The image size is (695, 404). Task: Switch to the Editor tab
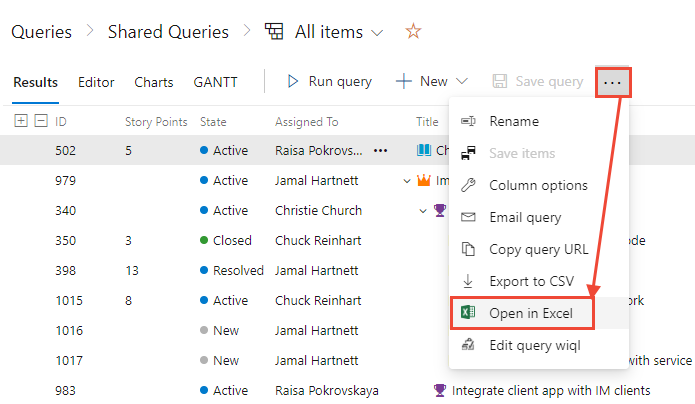(96, 82)
